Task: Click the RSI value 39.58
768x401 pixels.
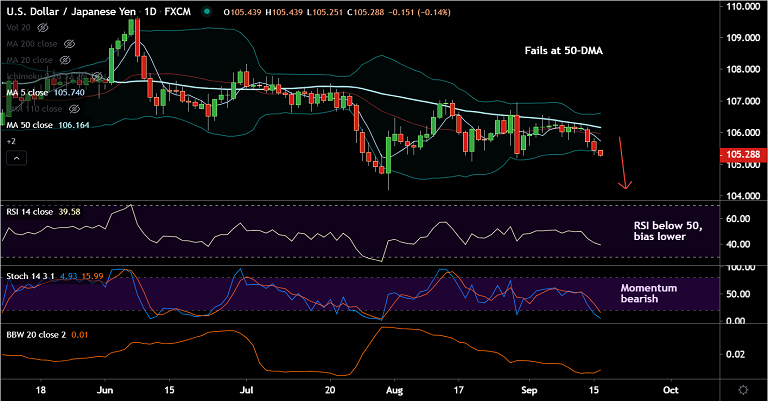Action: pos(69,212)
